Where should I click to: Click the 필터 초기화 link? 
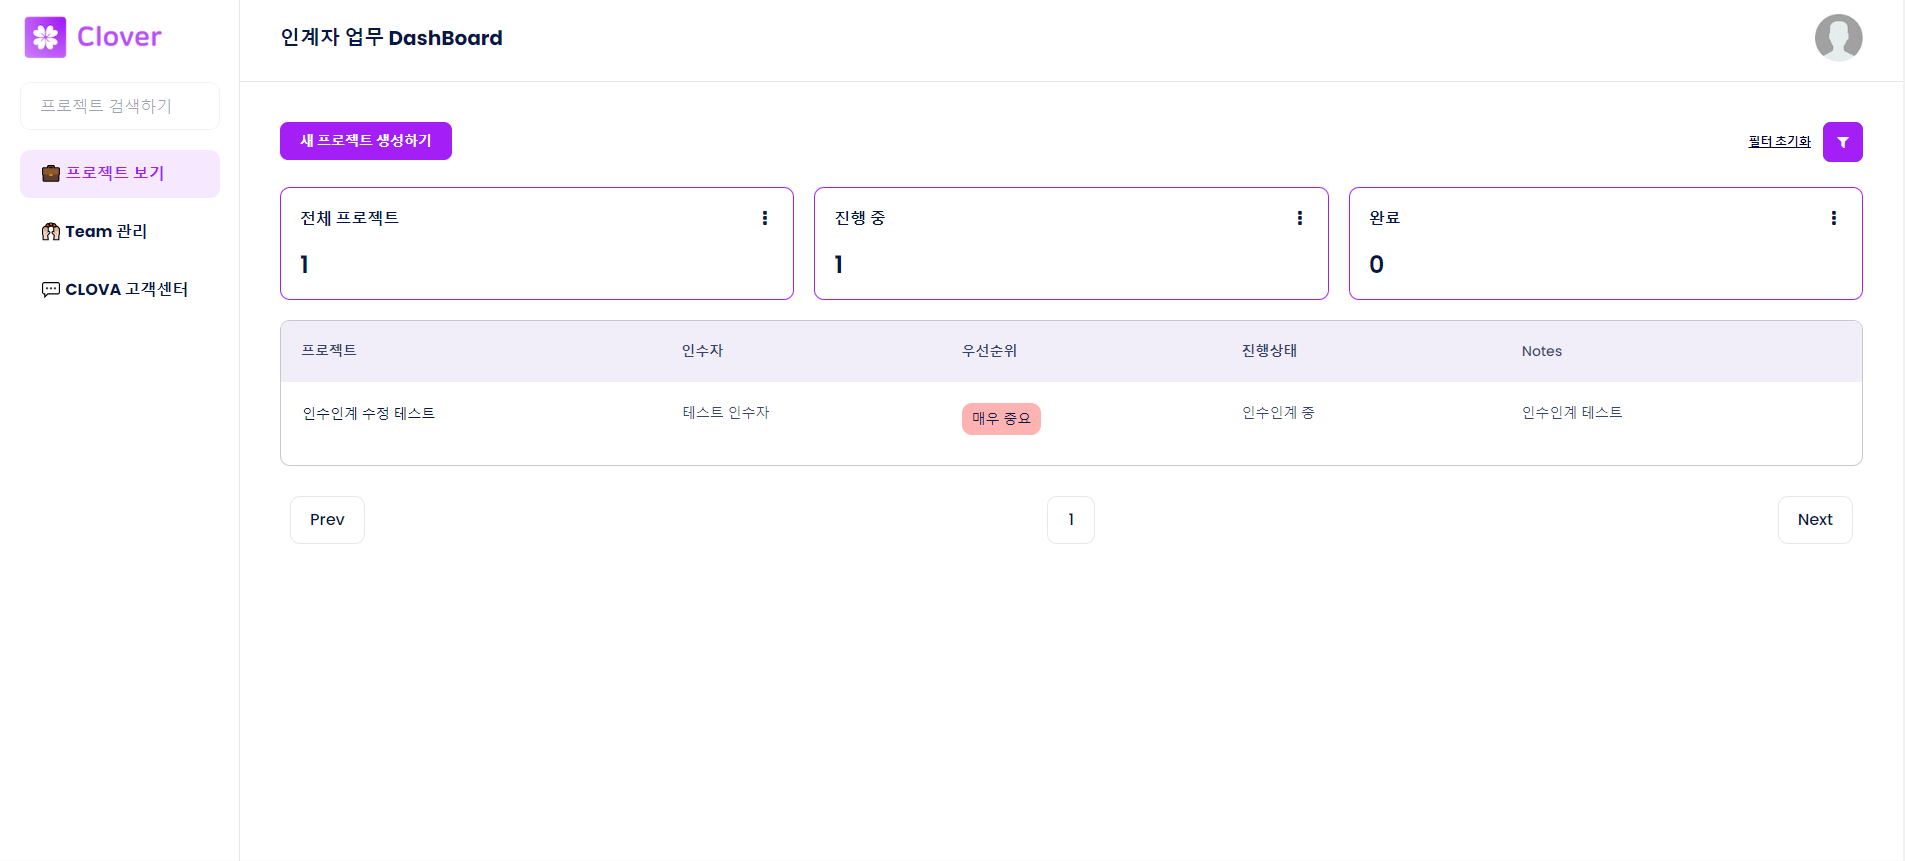1779,142
